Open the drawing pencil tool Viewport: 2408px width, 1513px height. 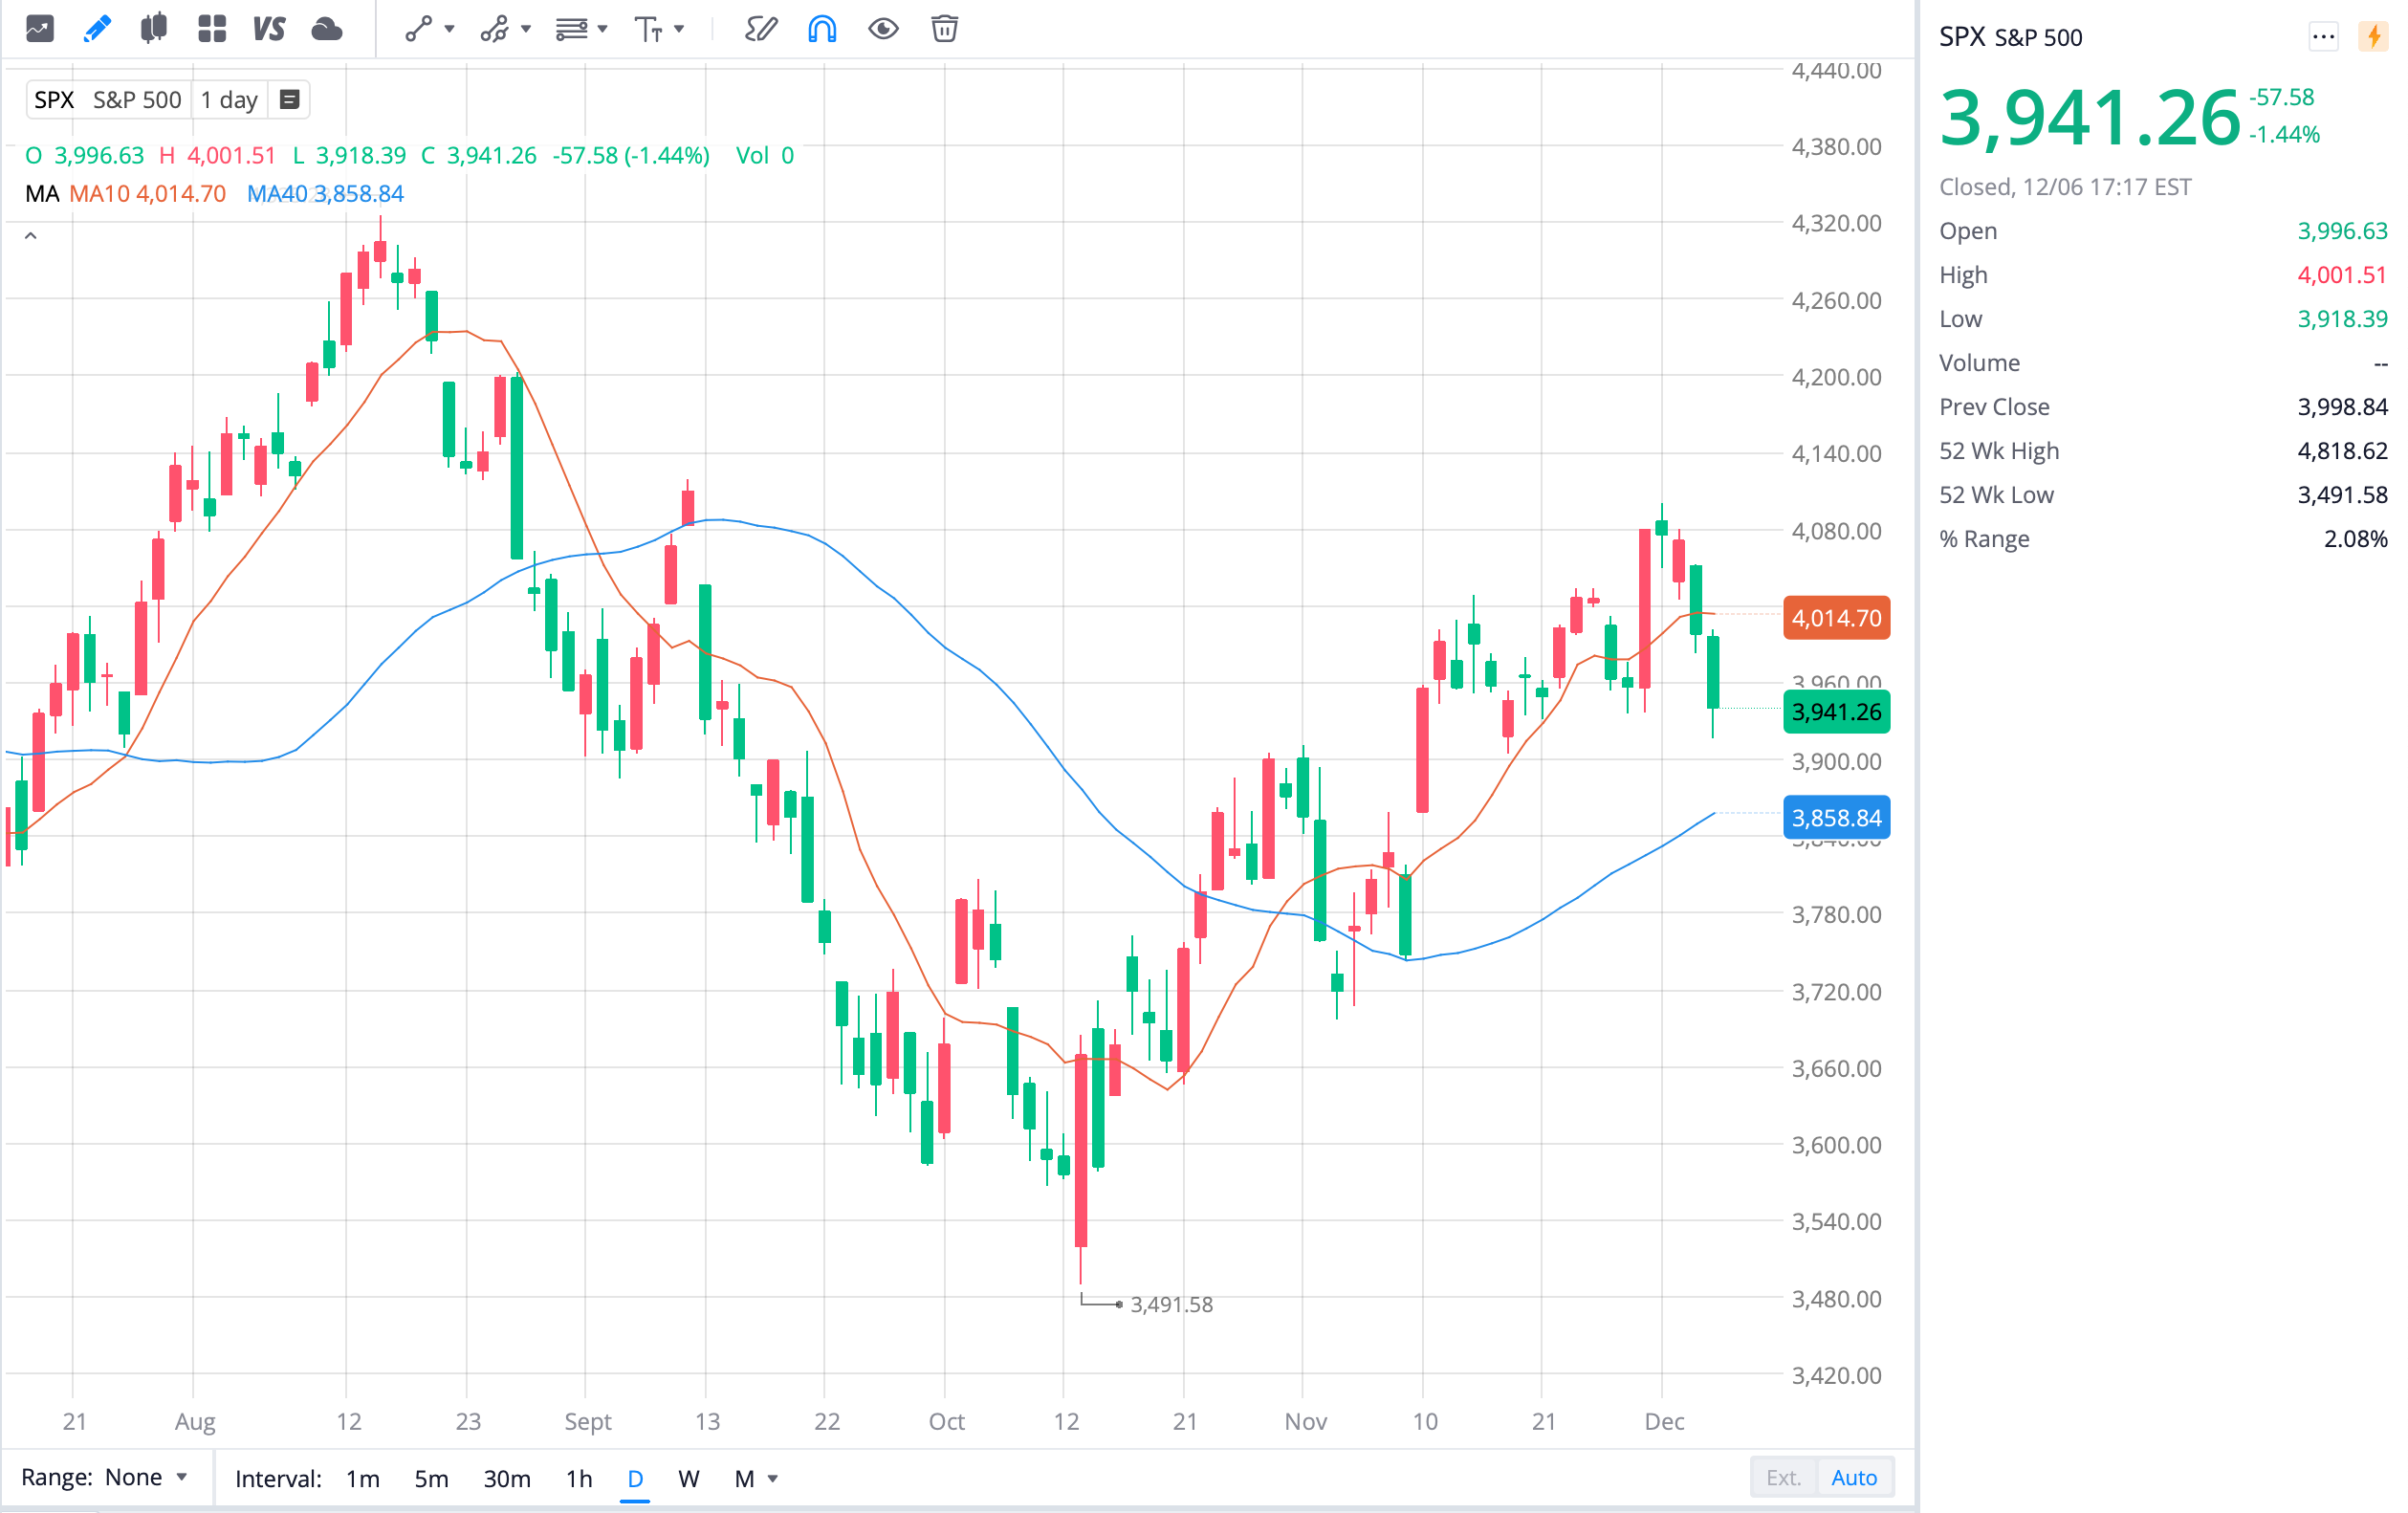[x=96, y=29]
